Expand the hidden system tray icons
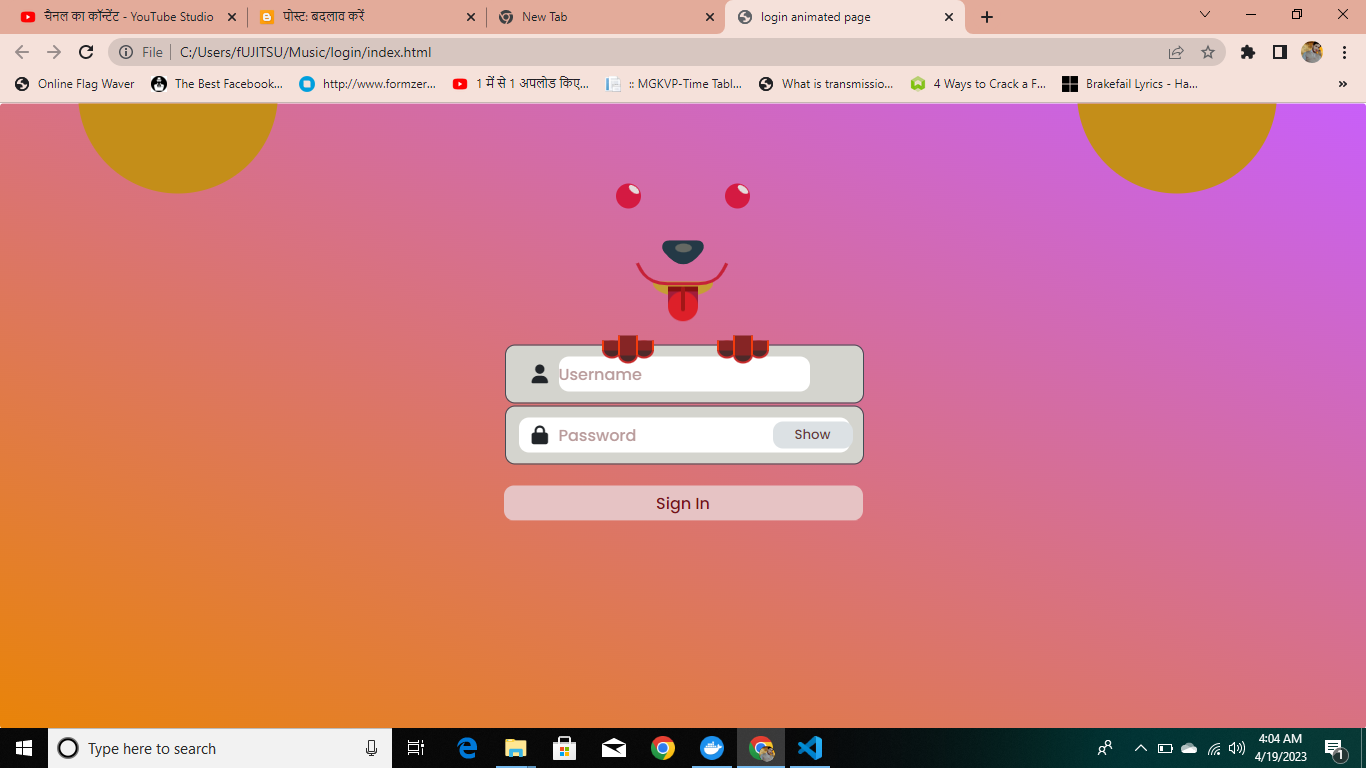 click(x=1140, y=748)
